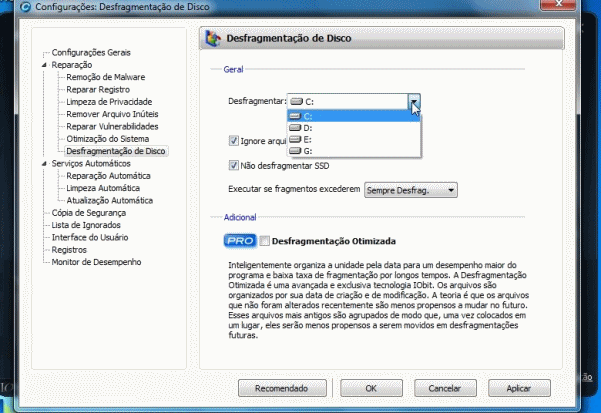
Task: Open Lista de Ignorados settings
Action: (86, 225)
